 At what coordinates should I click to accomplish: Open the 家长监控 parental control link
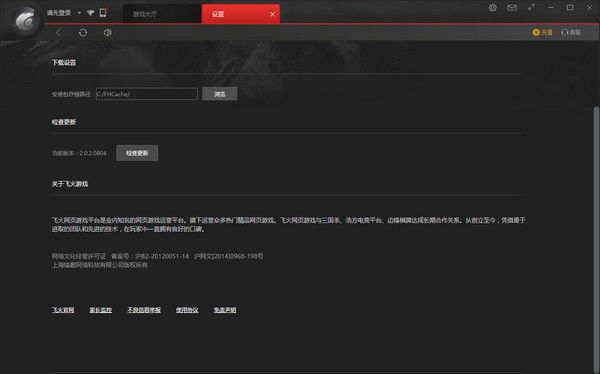pyautogui.click(x=101, y=310)
